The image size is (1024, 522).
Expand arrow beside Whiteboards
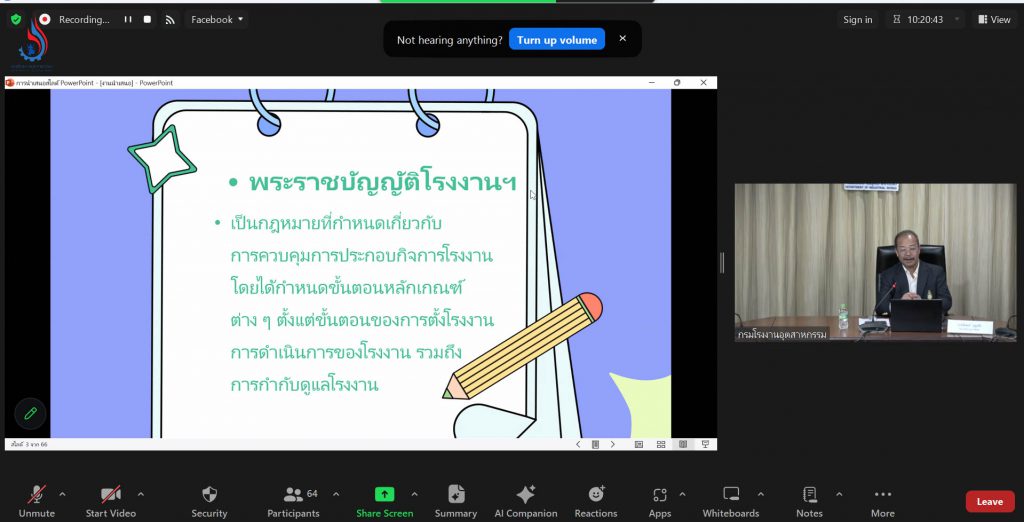[x=760, y=495]
